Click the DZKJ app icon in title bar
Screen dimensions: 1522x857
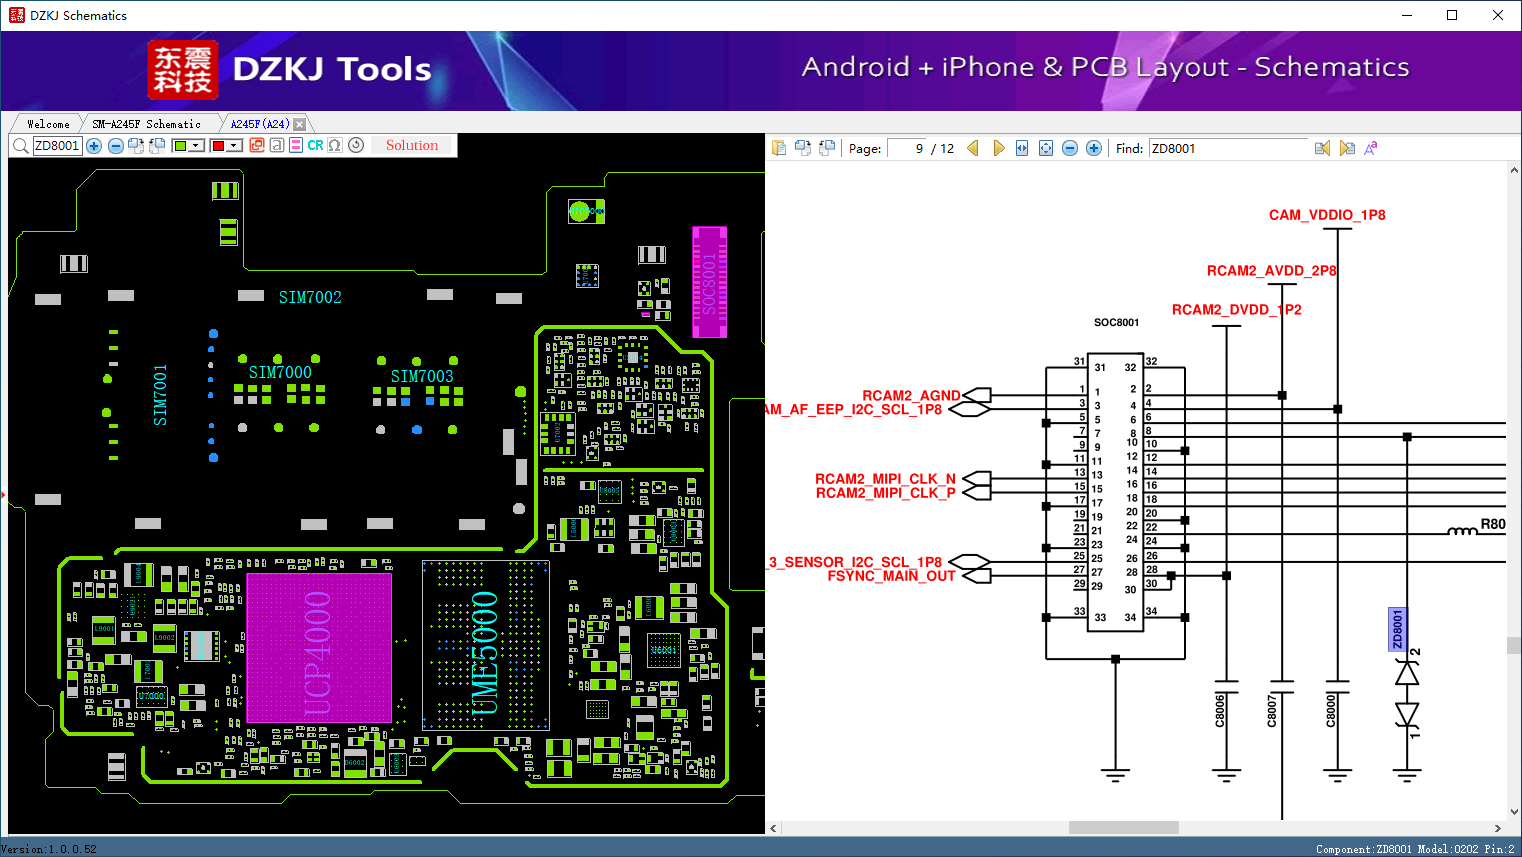tap(16, 15)
